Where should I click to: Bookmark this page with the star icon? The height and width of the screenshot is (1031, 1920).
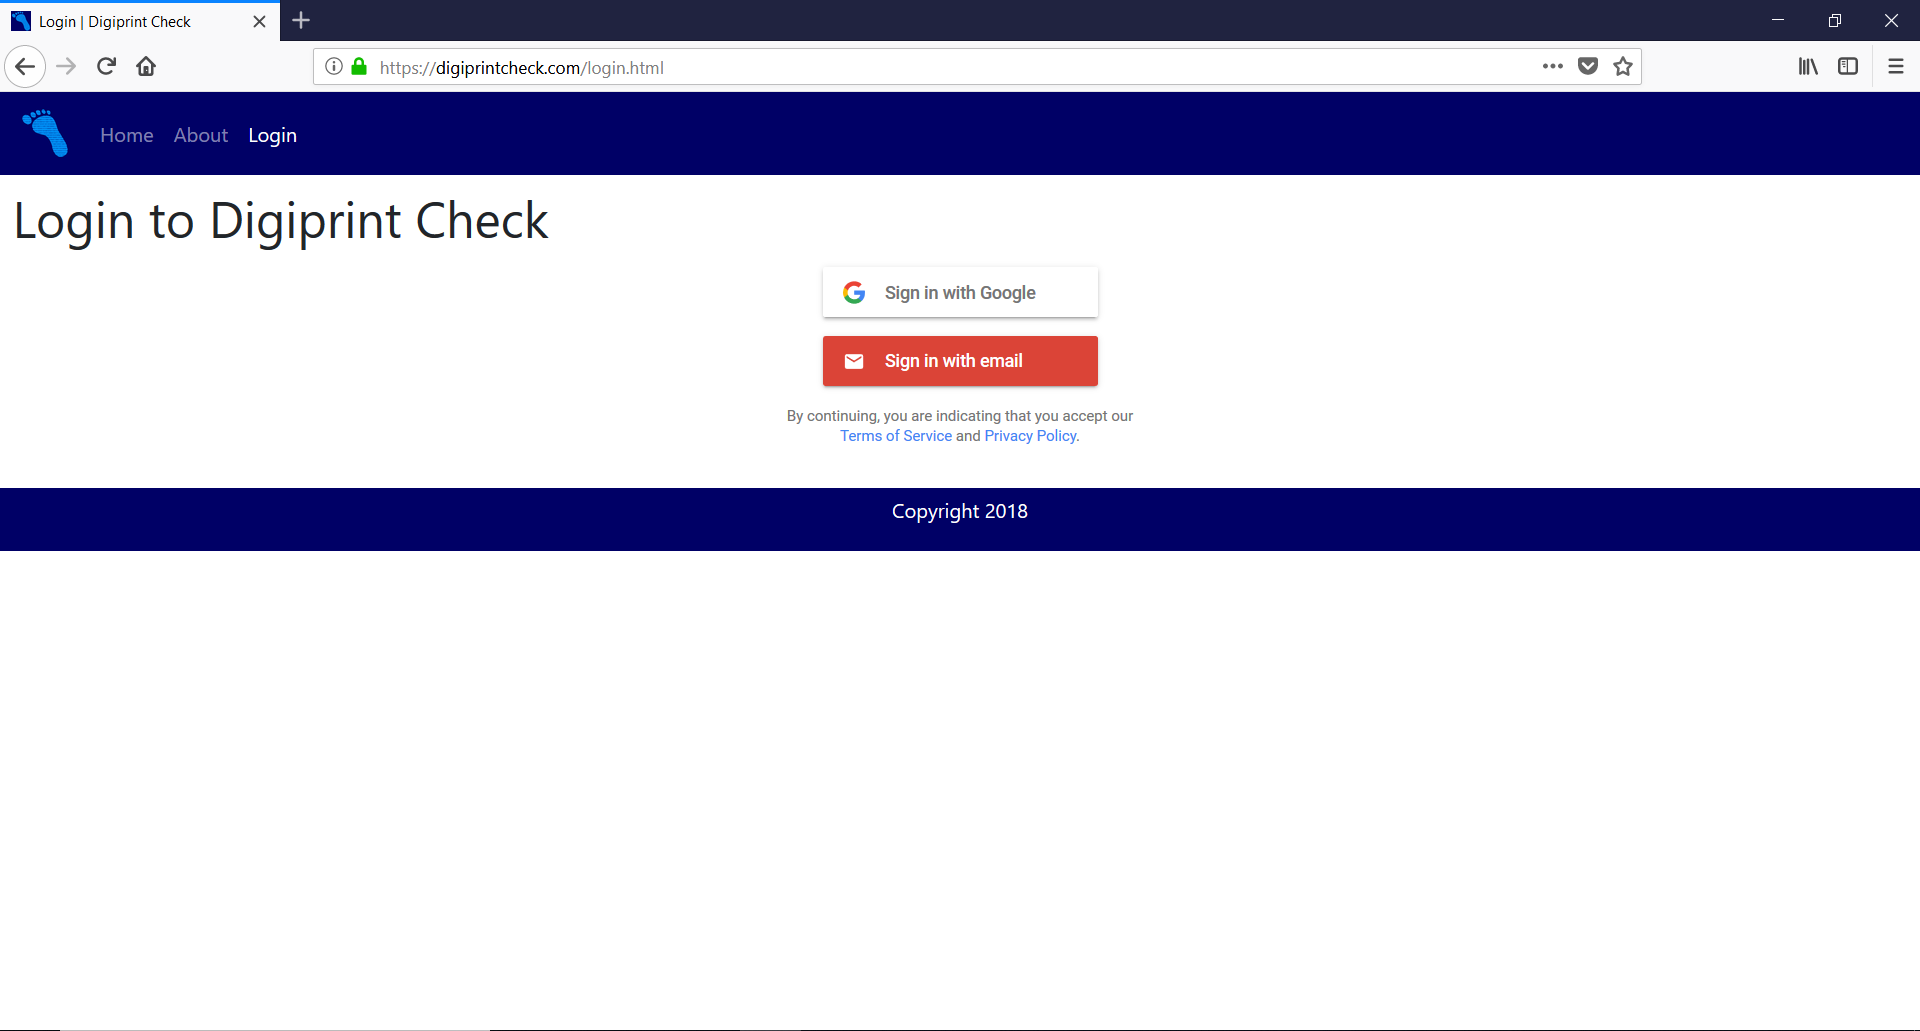click(1623, 67)
